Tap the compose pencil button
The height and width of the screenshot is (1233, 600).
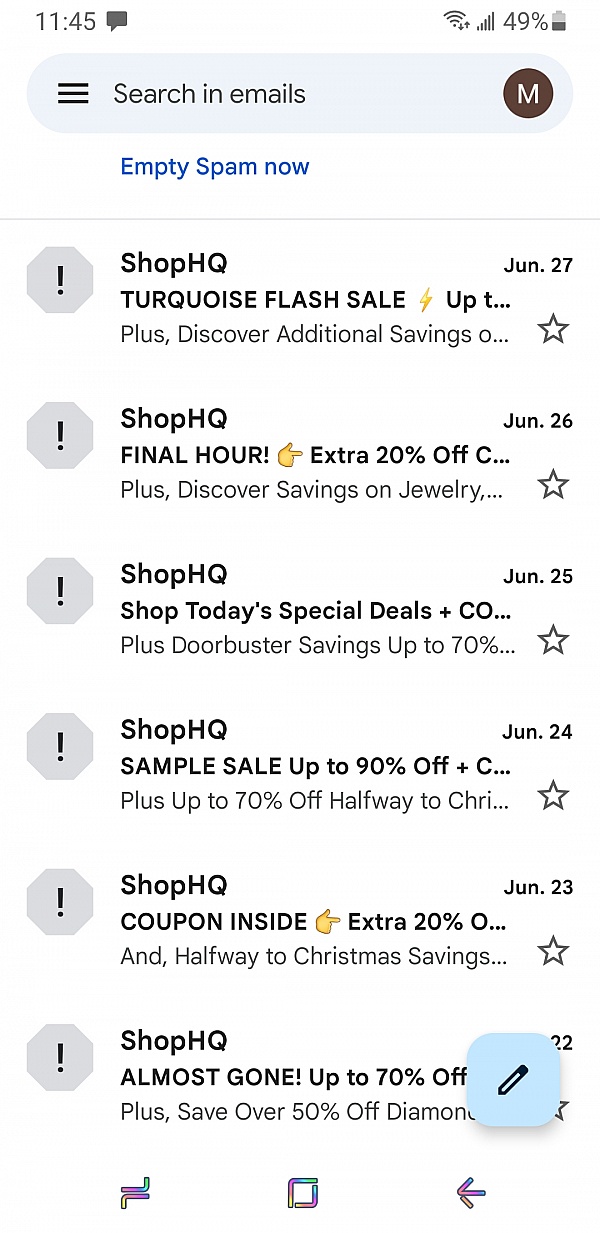(x=513, y=1080)
